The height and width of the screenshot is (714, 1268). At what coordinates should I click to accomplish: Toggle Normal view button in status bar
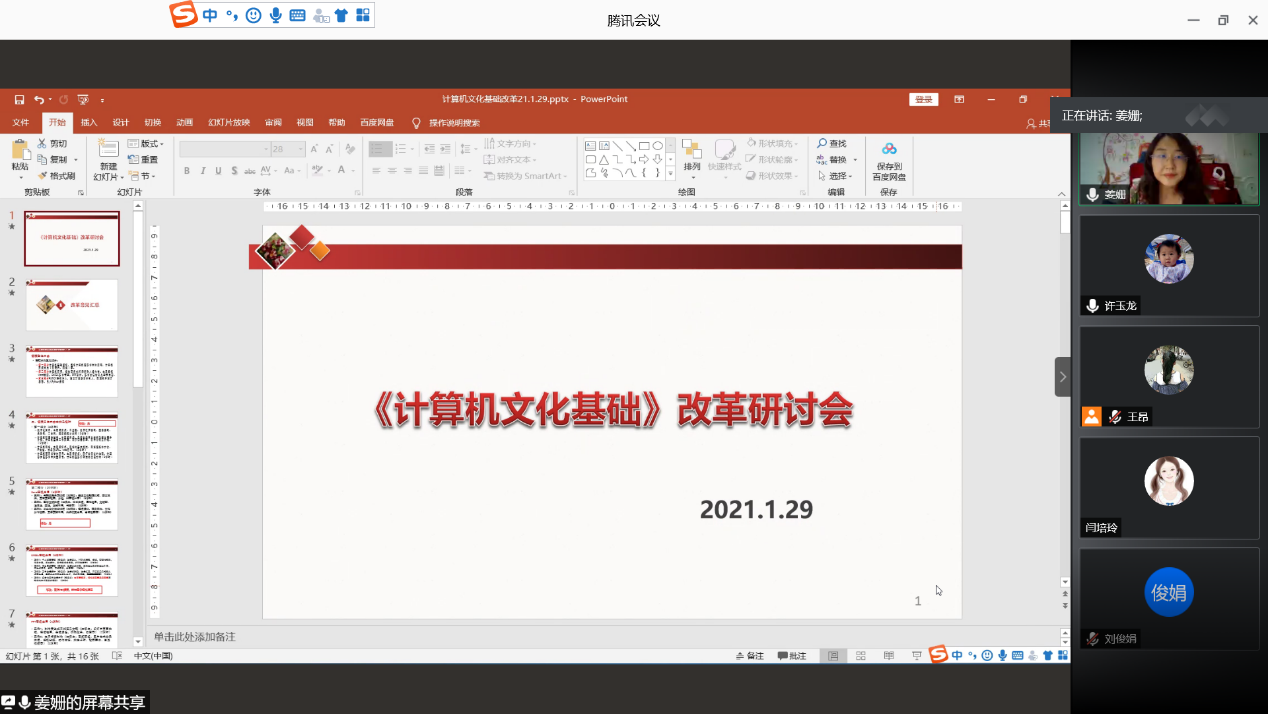click(x=832, y=656)
